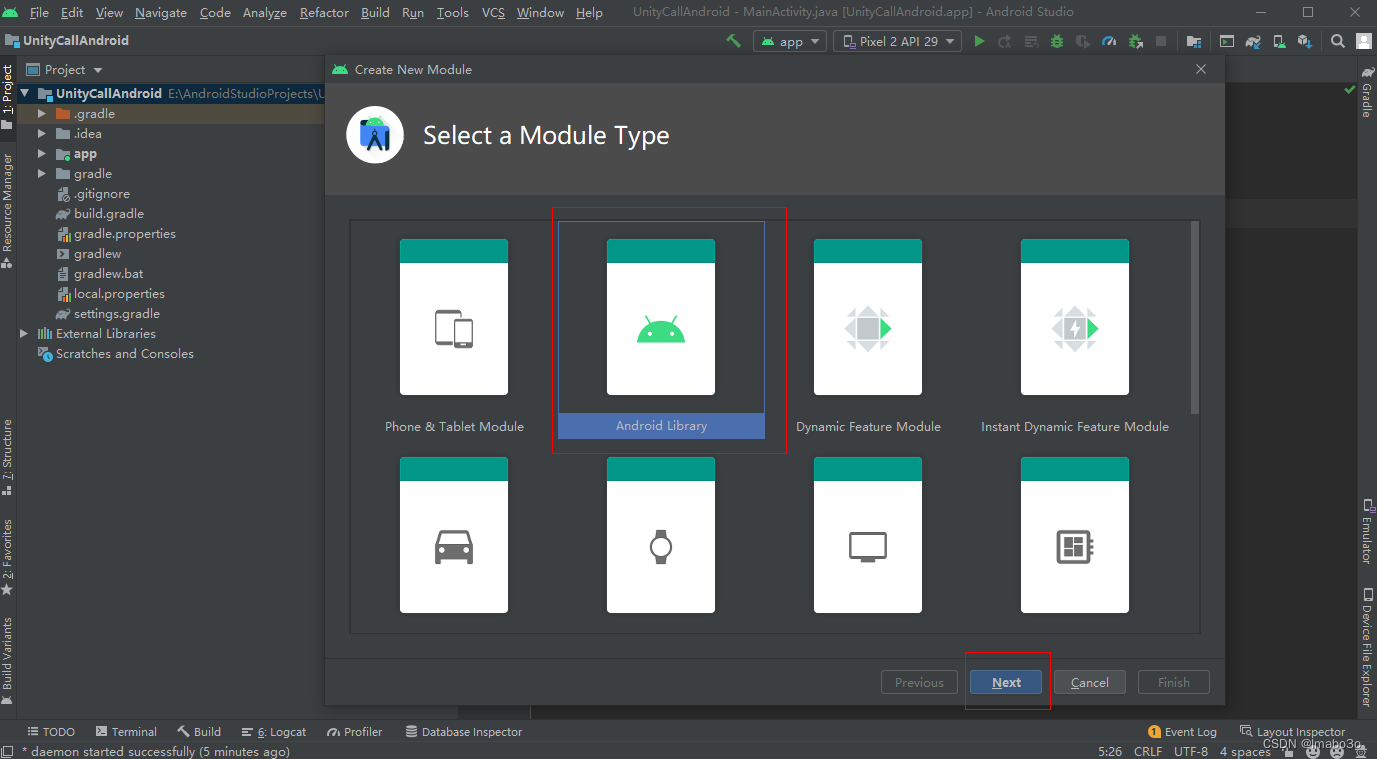Click the user avatar icon in toolbar
The width and height of the screenshot is (1377, 759).
(x=1364, y=41)
